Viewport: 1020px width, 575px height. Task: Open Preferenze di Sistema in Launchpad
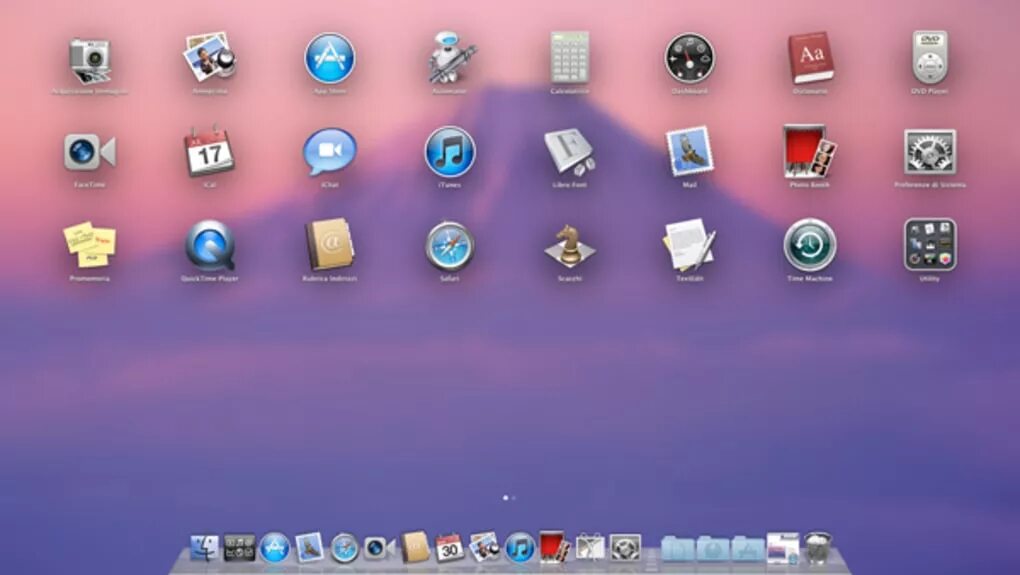pyautogui.click(x=930, y=152)
